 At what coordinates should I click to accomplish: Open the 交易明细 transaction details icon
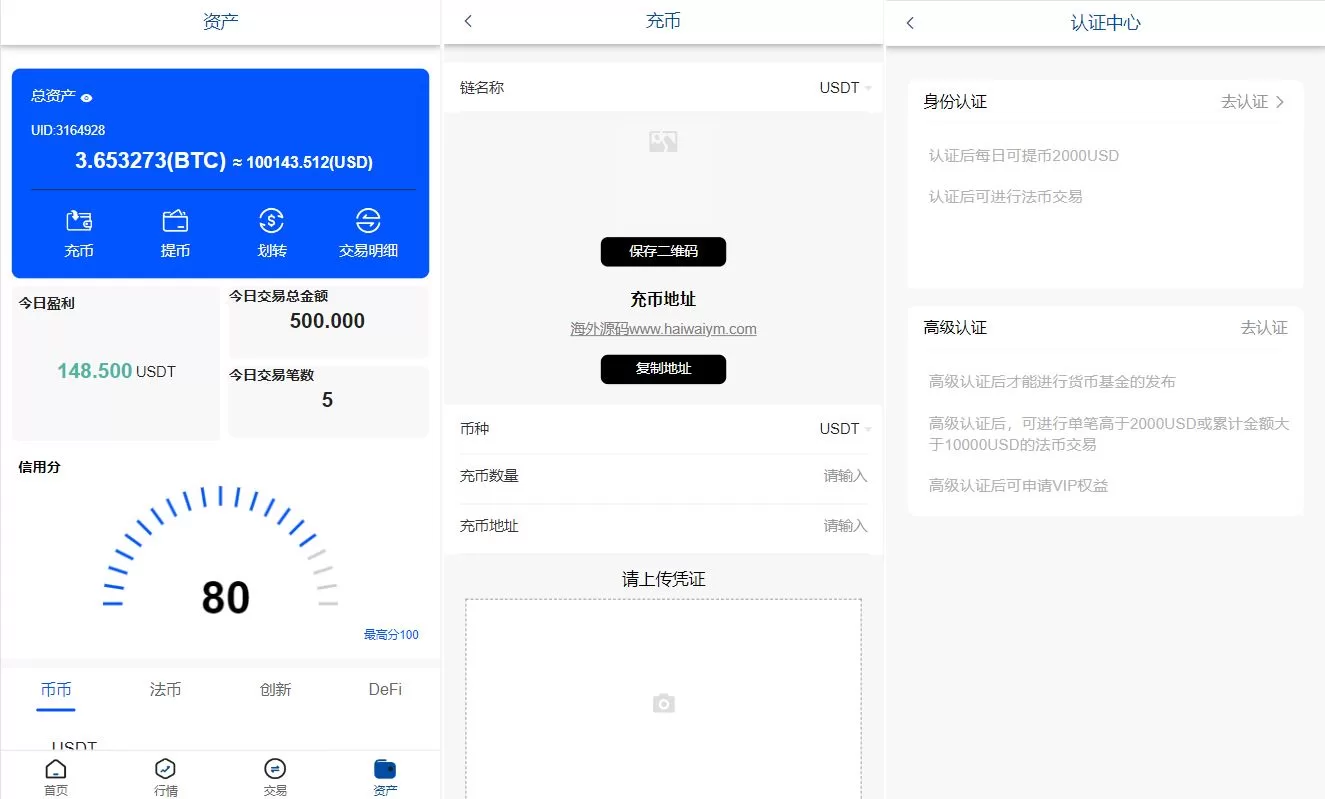tap(368, 221)
